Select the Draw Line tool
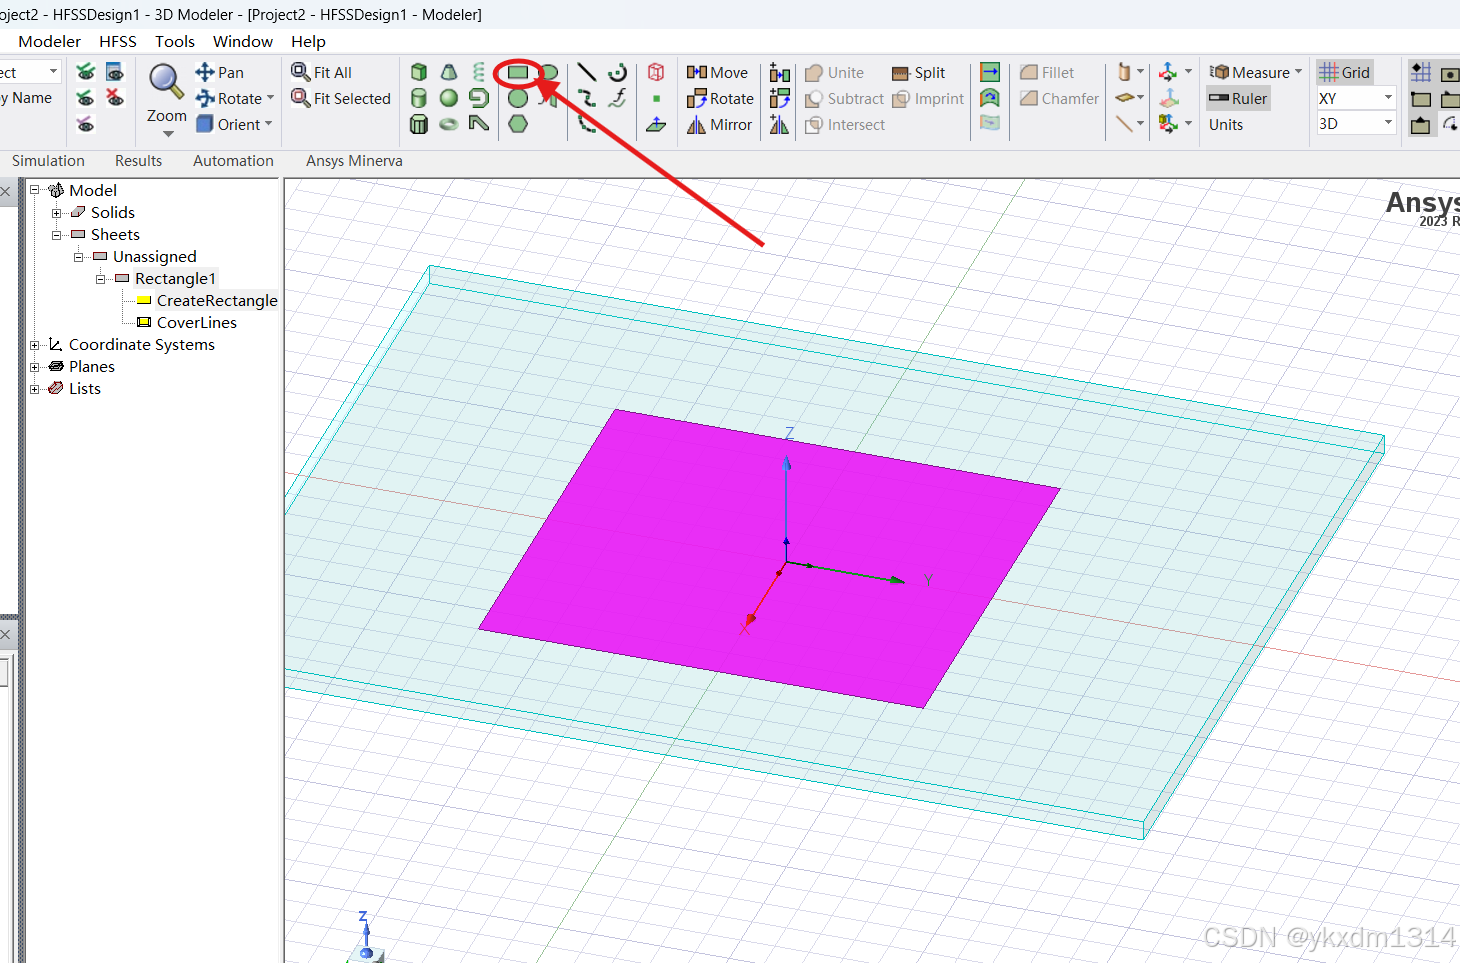Image resolution: width=1460 pixels, height=963 pixels. point(587,72)
